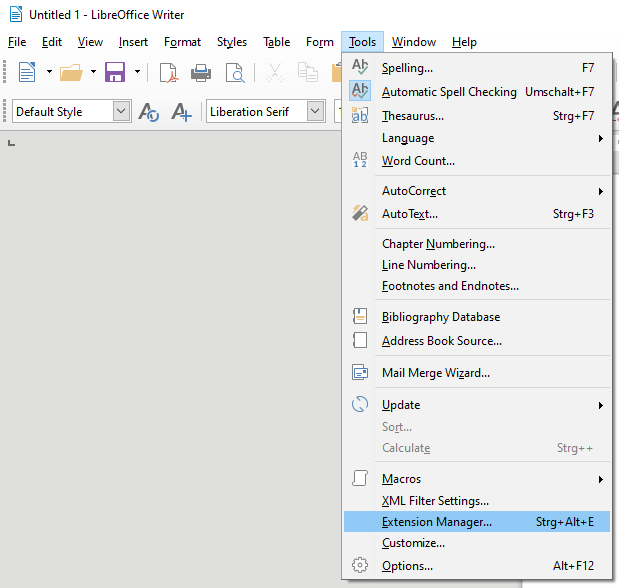Open the Mail Merge Wizard entry
This screenshot has height=588, width=619.
point(435,373)
